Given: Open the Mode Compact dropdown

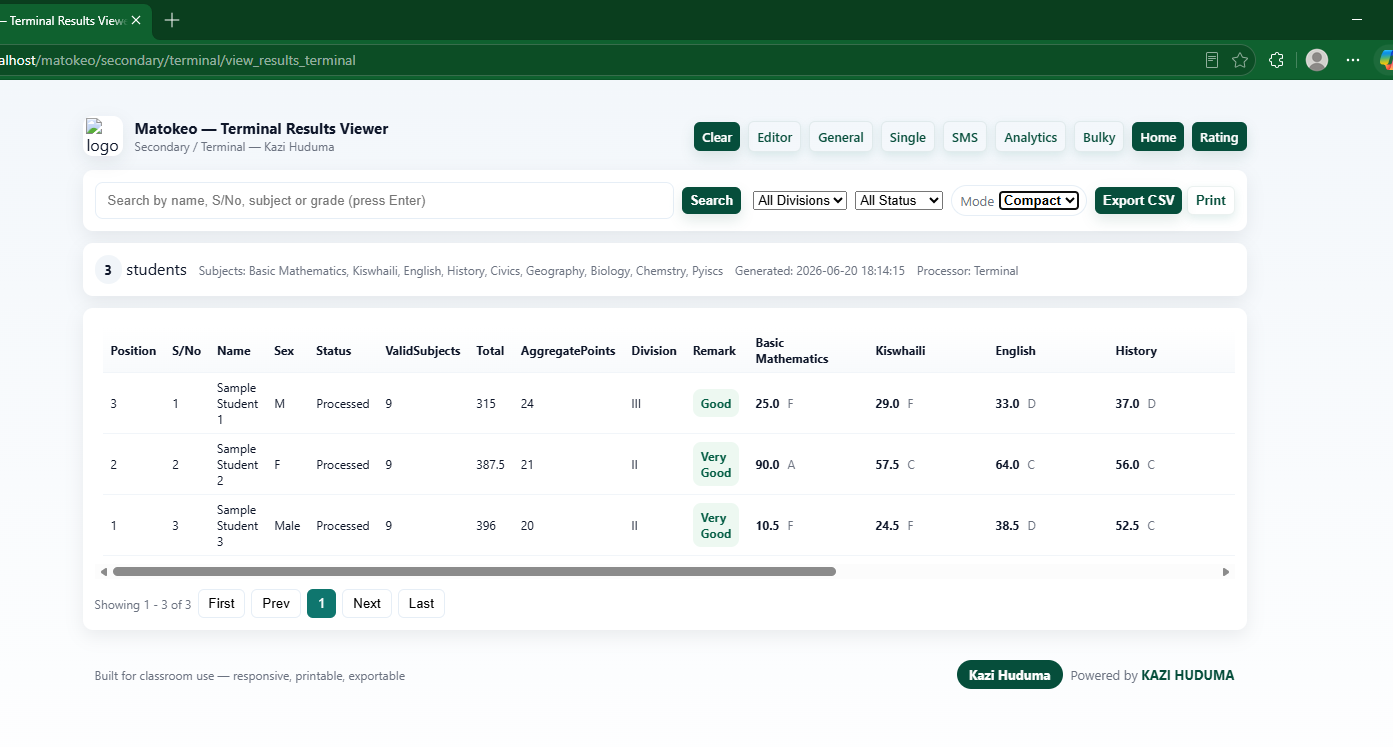Looking at the screenshot, I should 1039,200.
